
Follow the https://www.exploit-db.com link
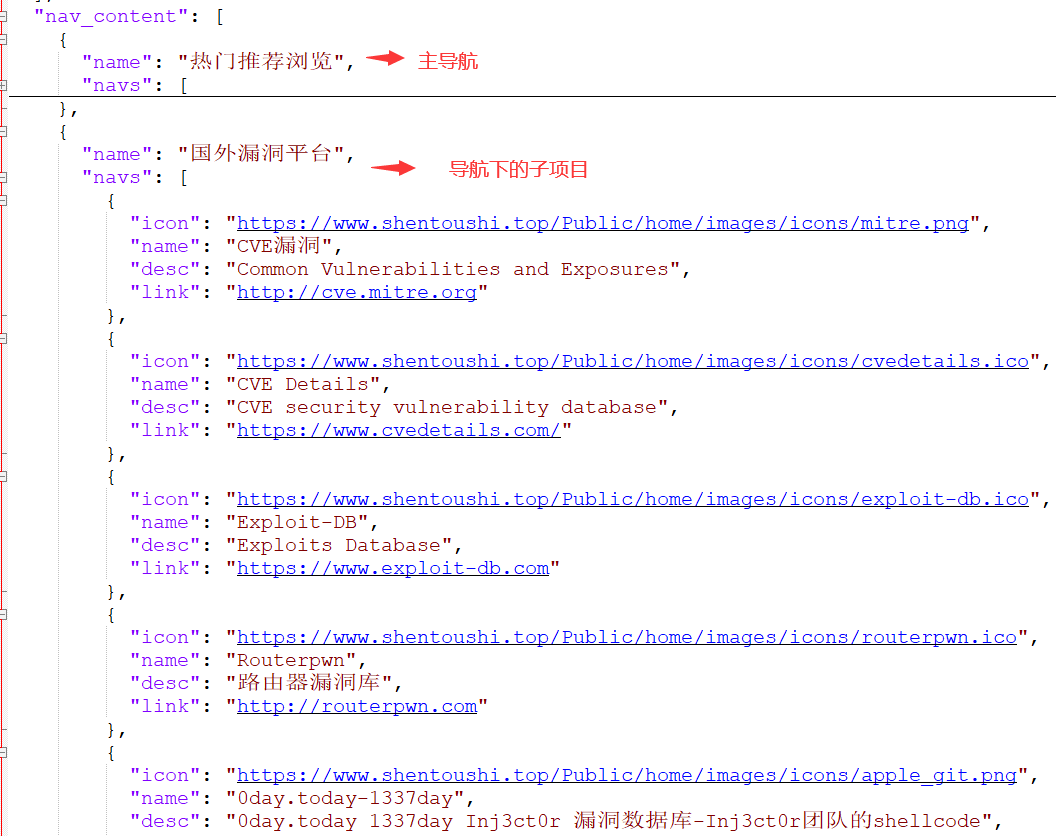(x=393, y=569)
